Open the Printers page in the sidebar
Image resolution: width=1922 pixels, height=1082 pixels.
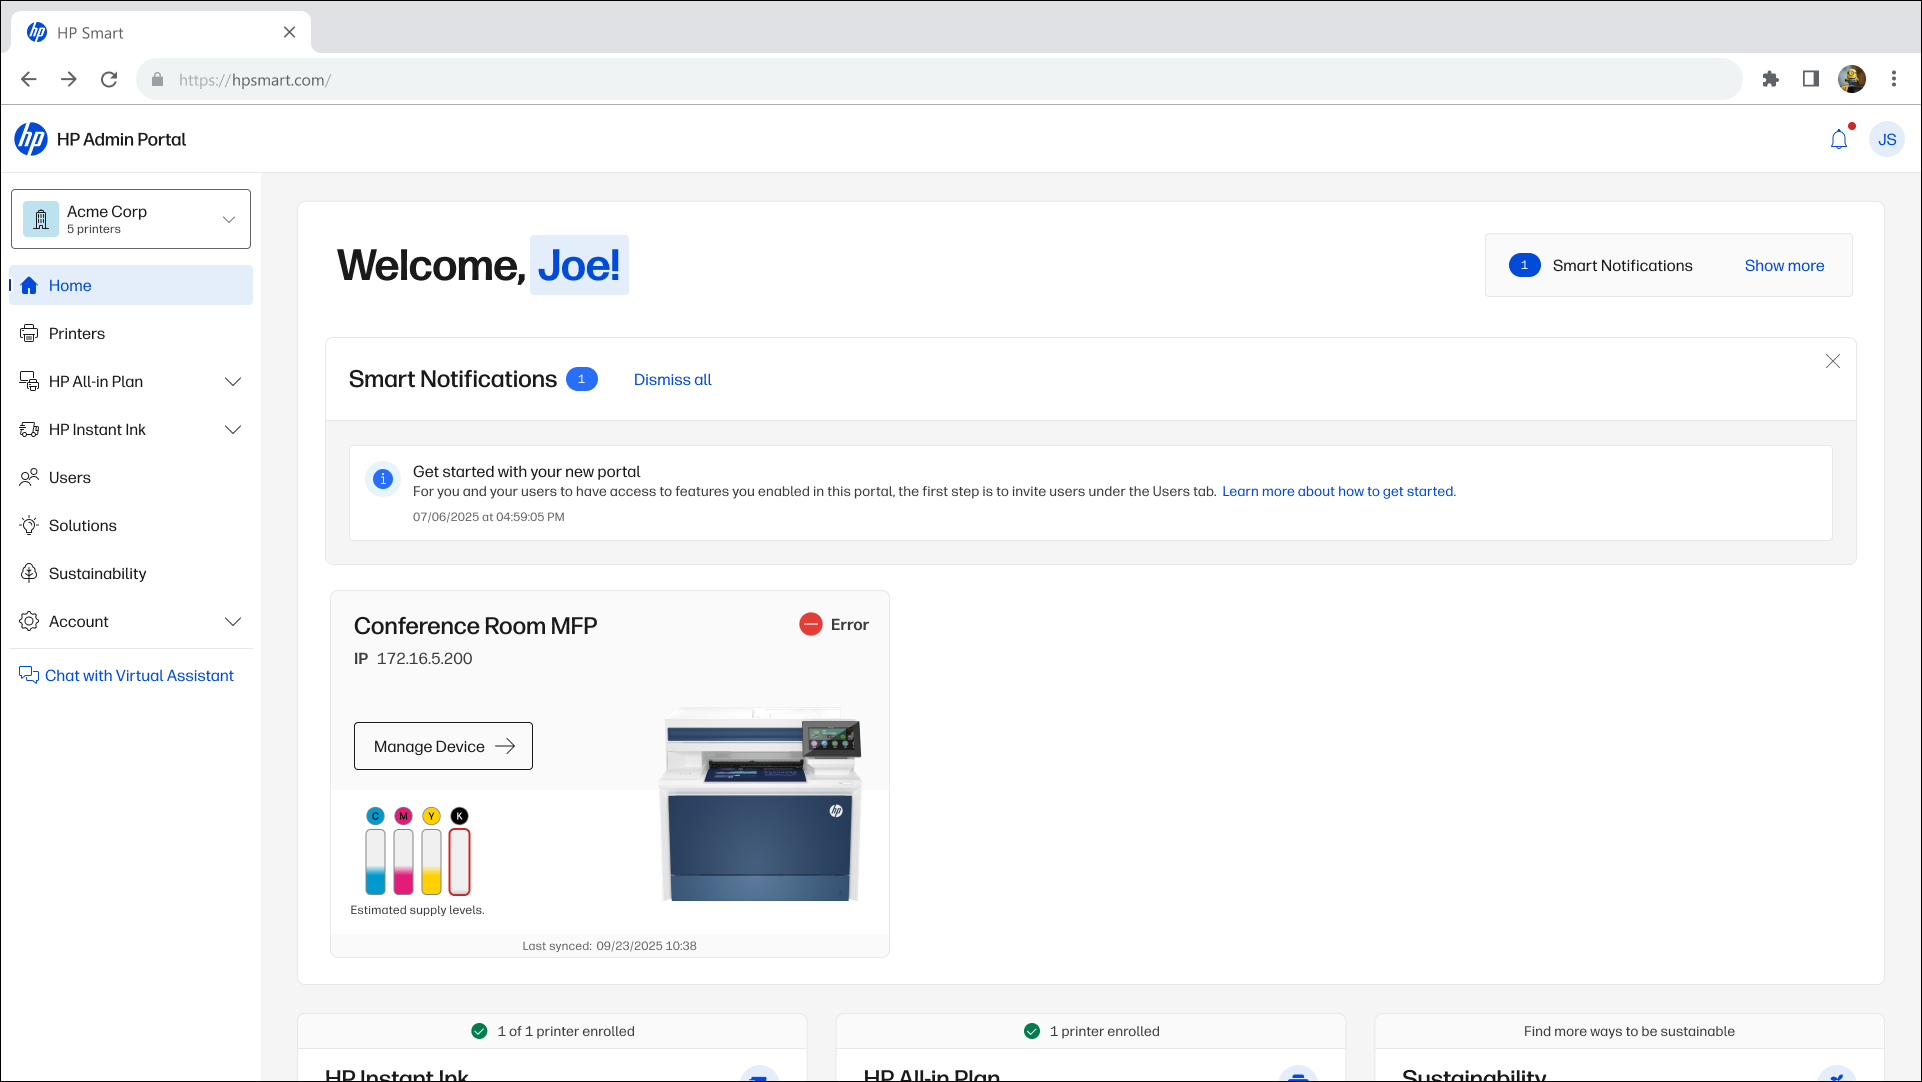pos(77,333)
